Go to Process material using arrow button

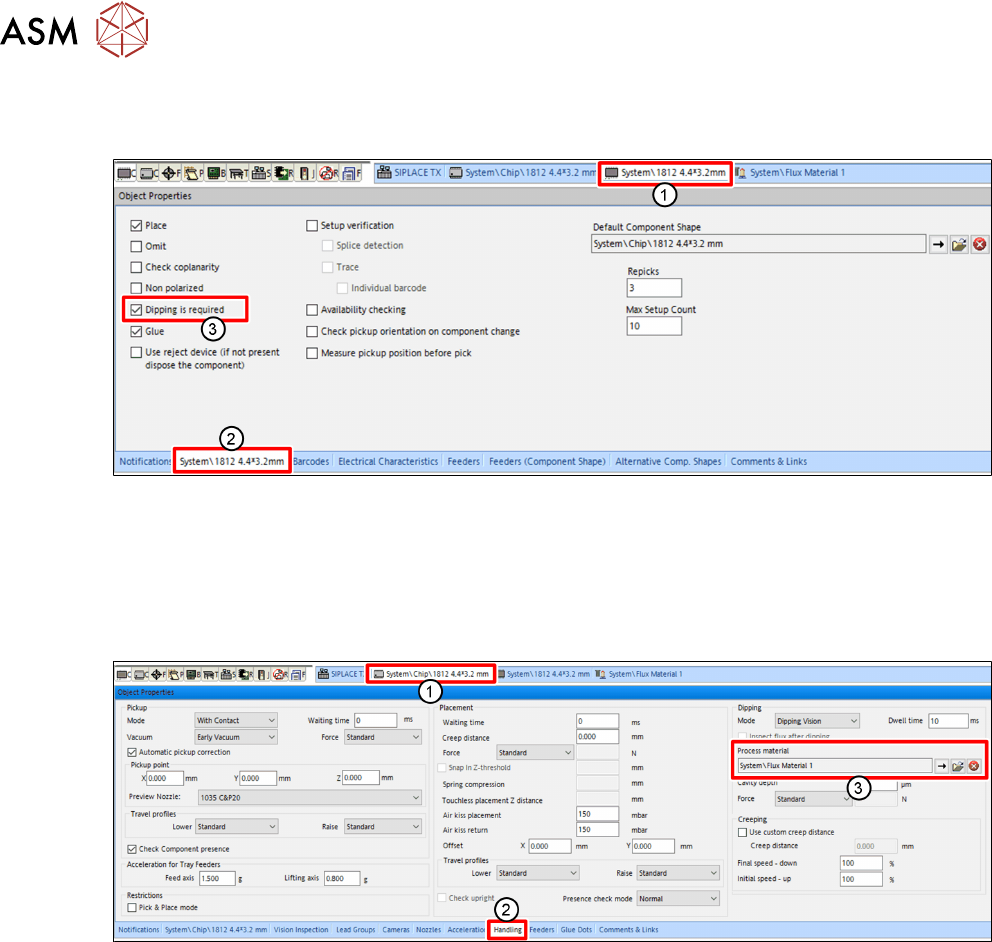coord(941,766)
